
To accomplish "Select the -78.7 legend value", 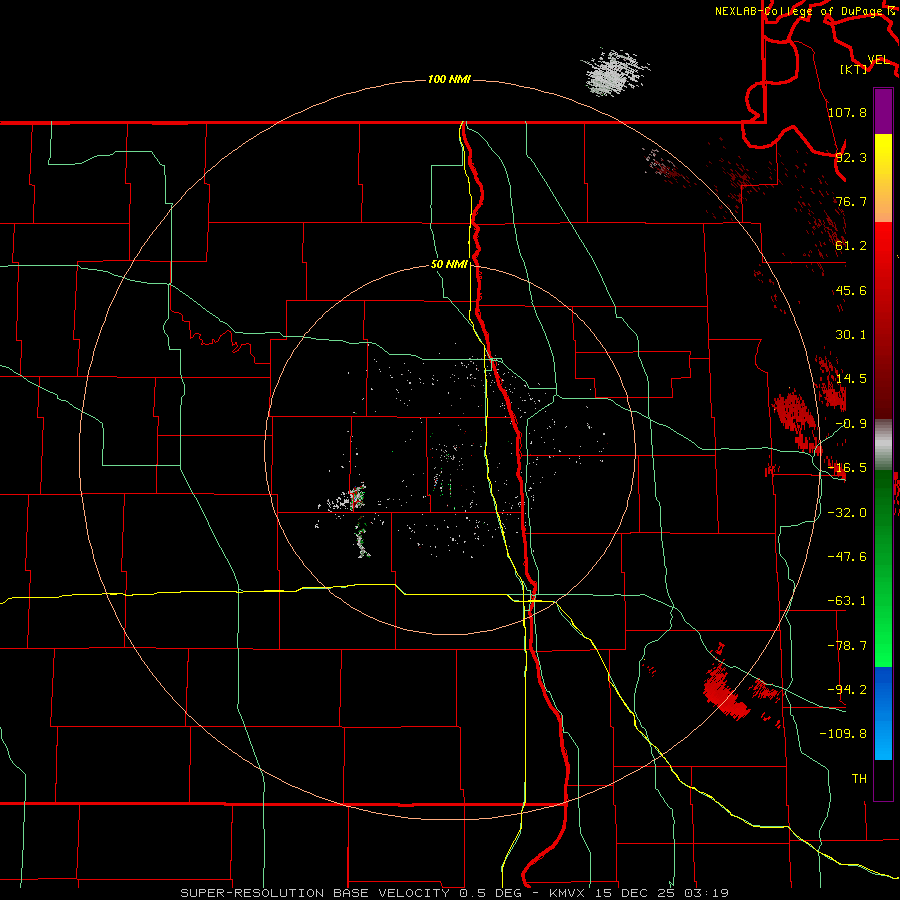I will pyautogui.click(x=847, y=646).
